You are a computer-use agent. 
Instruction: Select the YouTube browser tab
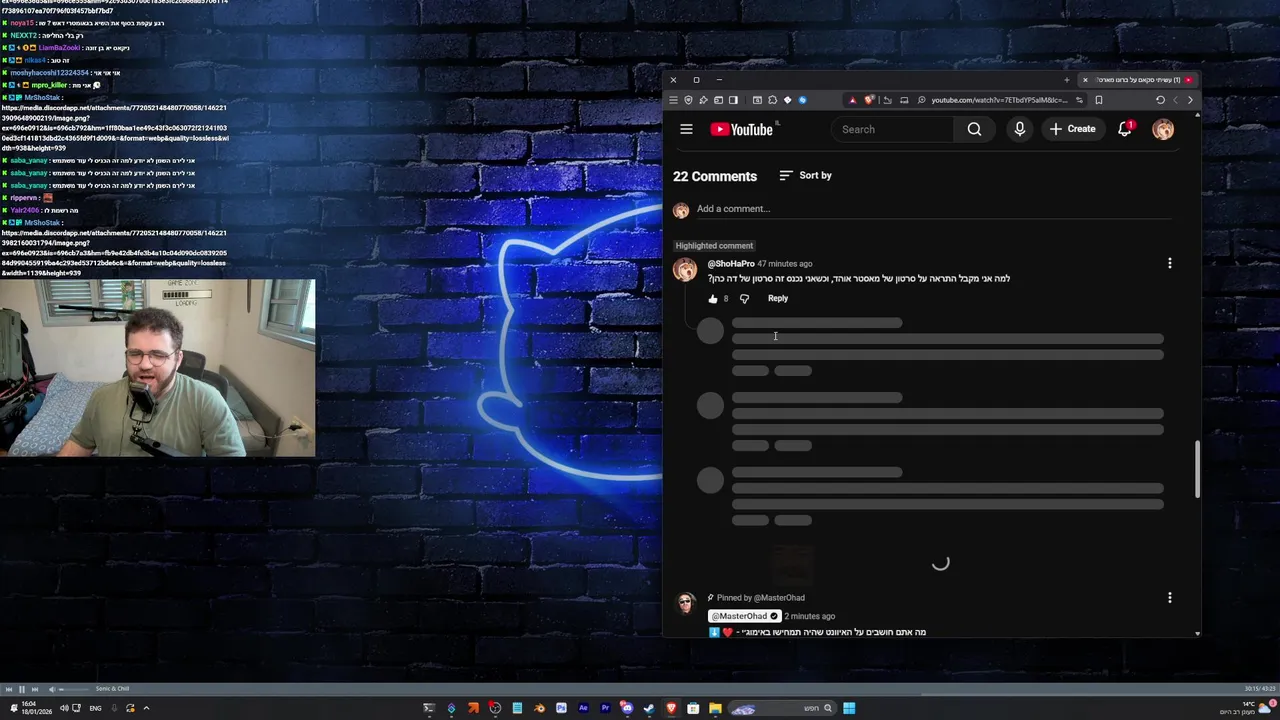[1140, 80]
